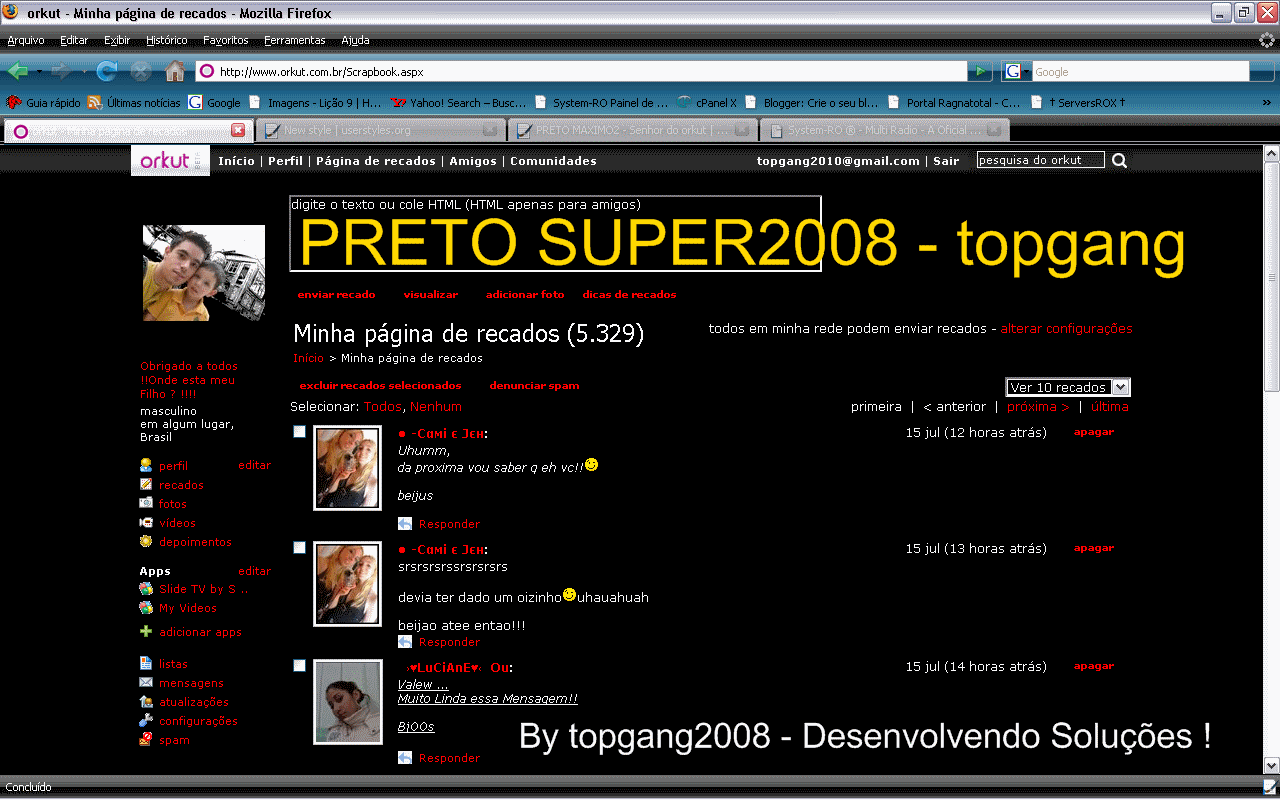Reload the page with the refresh icon
Image resolution: width=1280 pixels, height=800 pixels.
pyautogui.click(x=107, y=71)
